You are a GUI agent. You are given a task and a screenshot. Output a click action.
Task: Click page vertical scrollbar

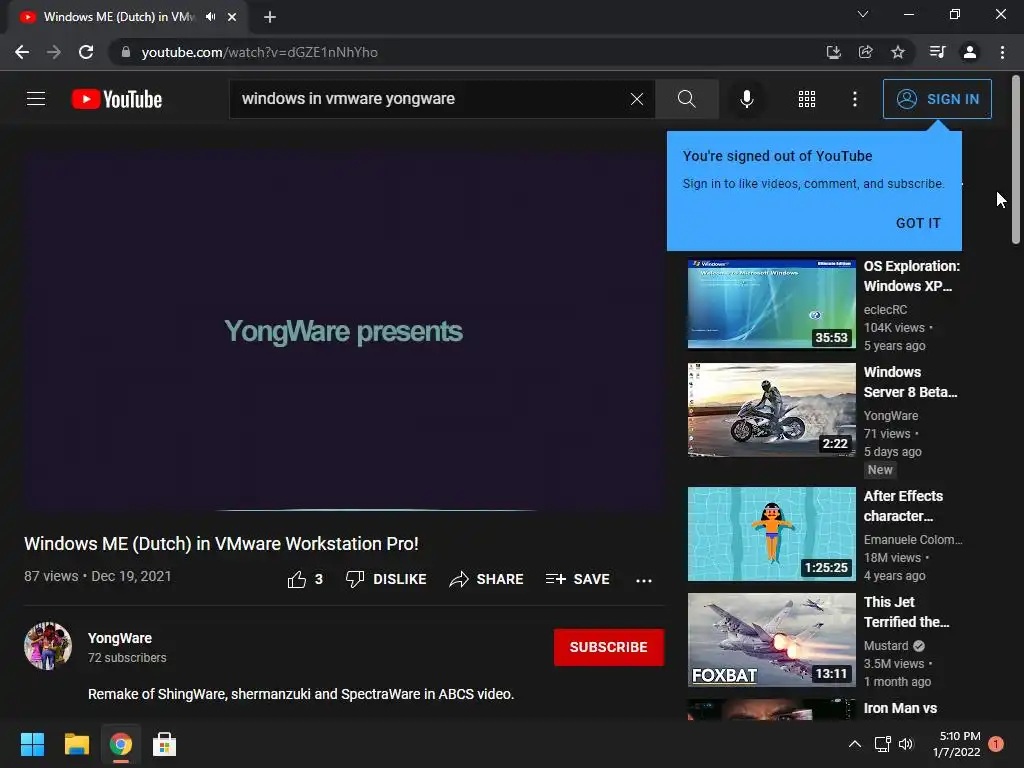[x=1016, y=160]
